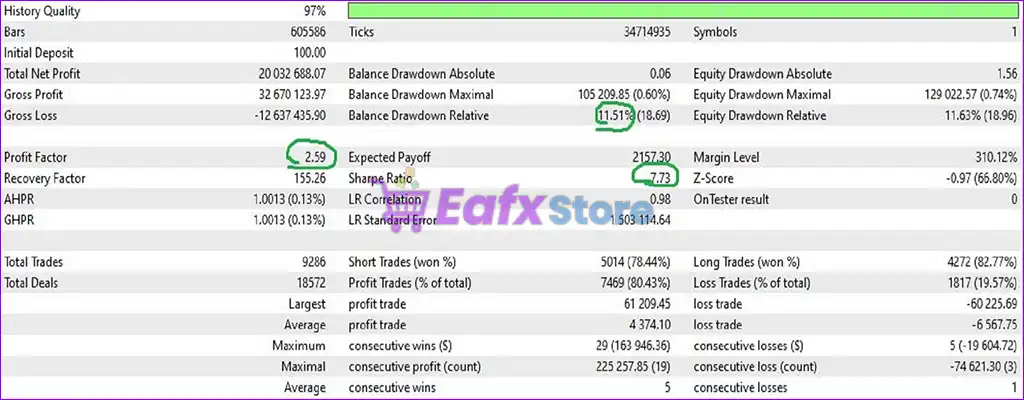Select the Symbols value 1
Image resolution: width=1024 pixels, height=400 pixels.
pyautogui.click(x=1014, y=32)
